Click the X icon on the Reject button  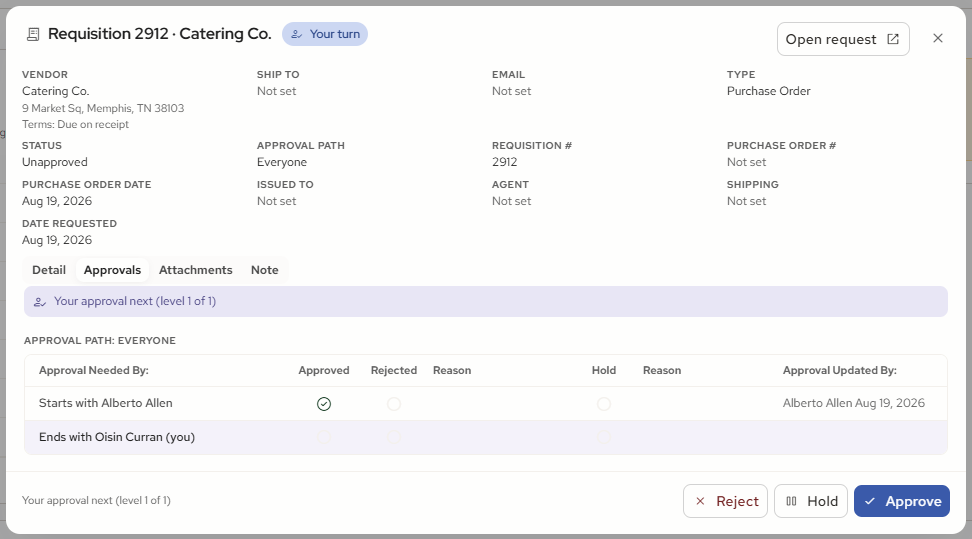700,501
